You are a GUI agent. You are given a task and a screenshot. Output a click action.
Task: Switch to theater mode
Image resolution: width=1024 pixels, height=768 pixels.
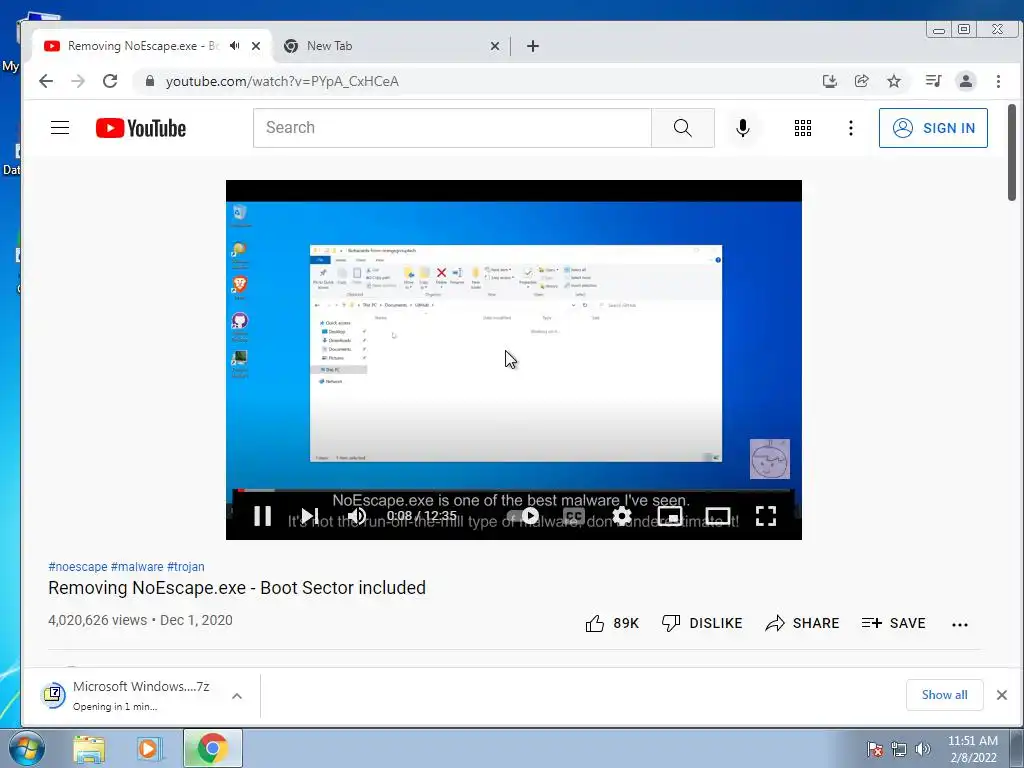(718, 516)
